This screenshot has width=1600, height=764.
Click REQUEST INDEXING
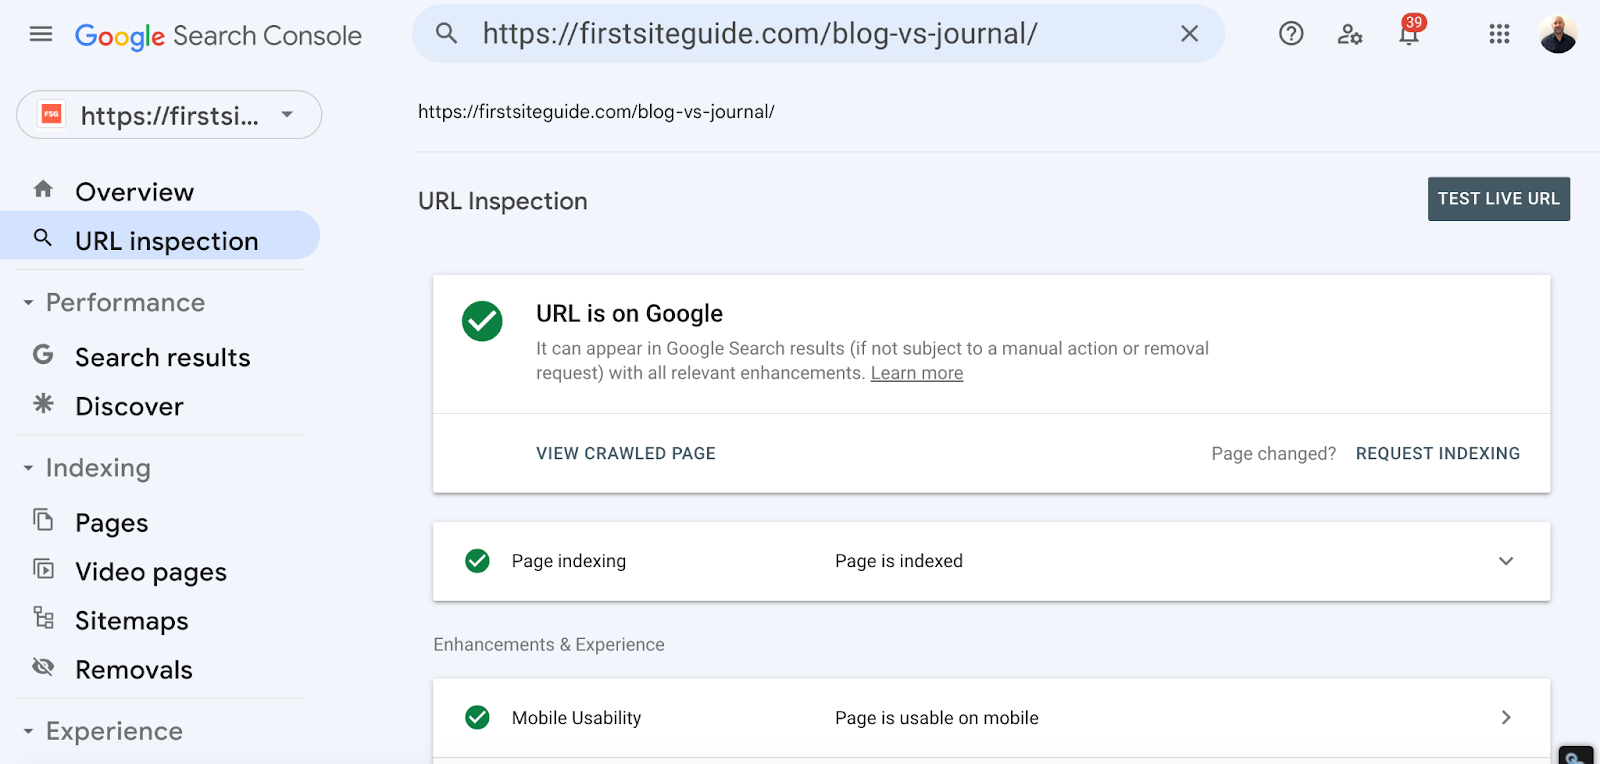(x=1437, y=454)
